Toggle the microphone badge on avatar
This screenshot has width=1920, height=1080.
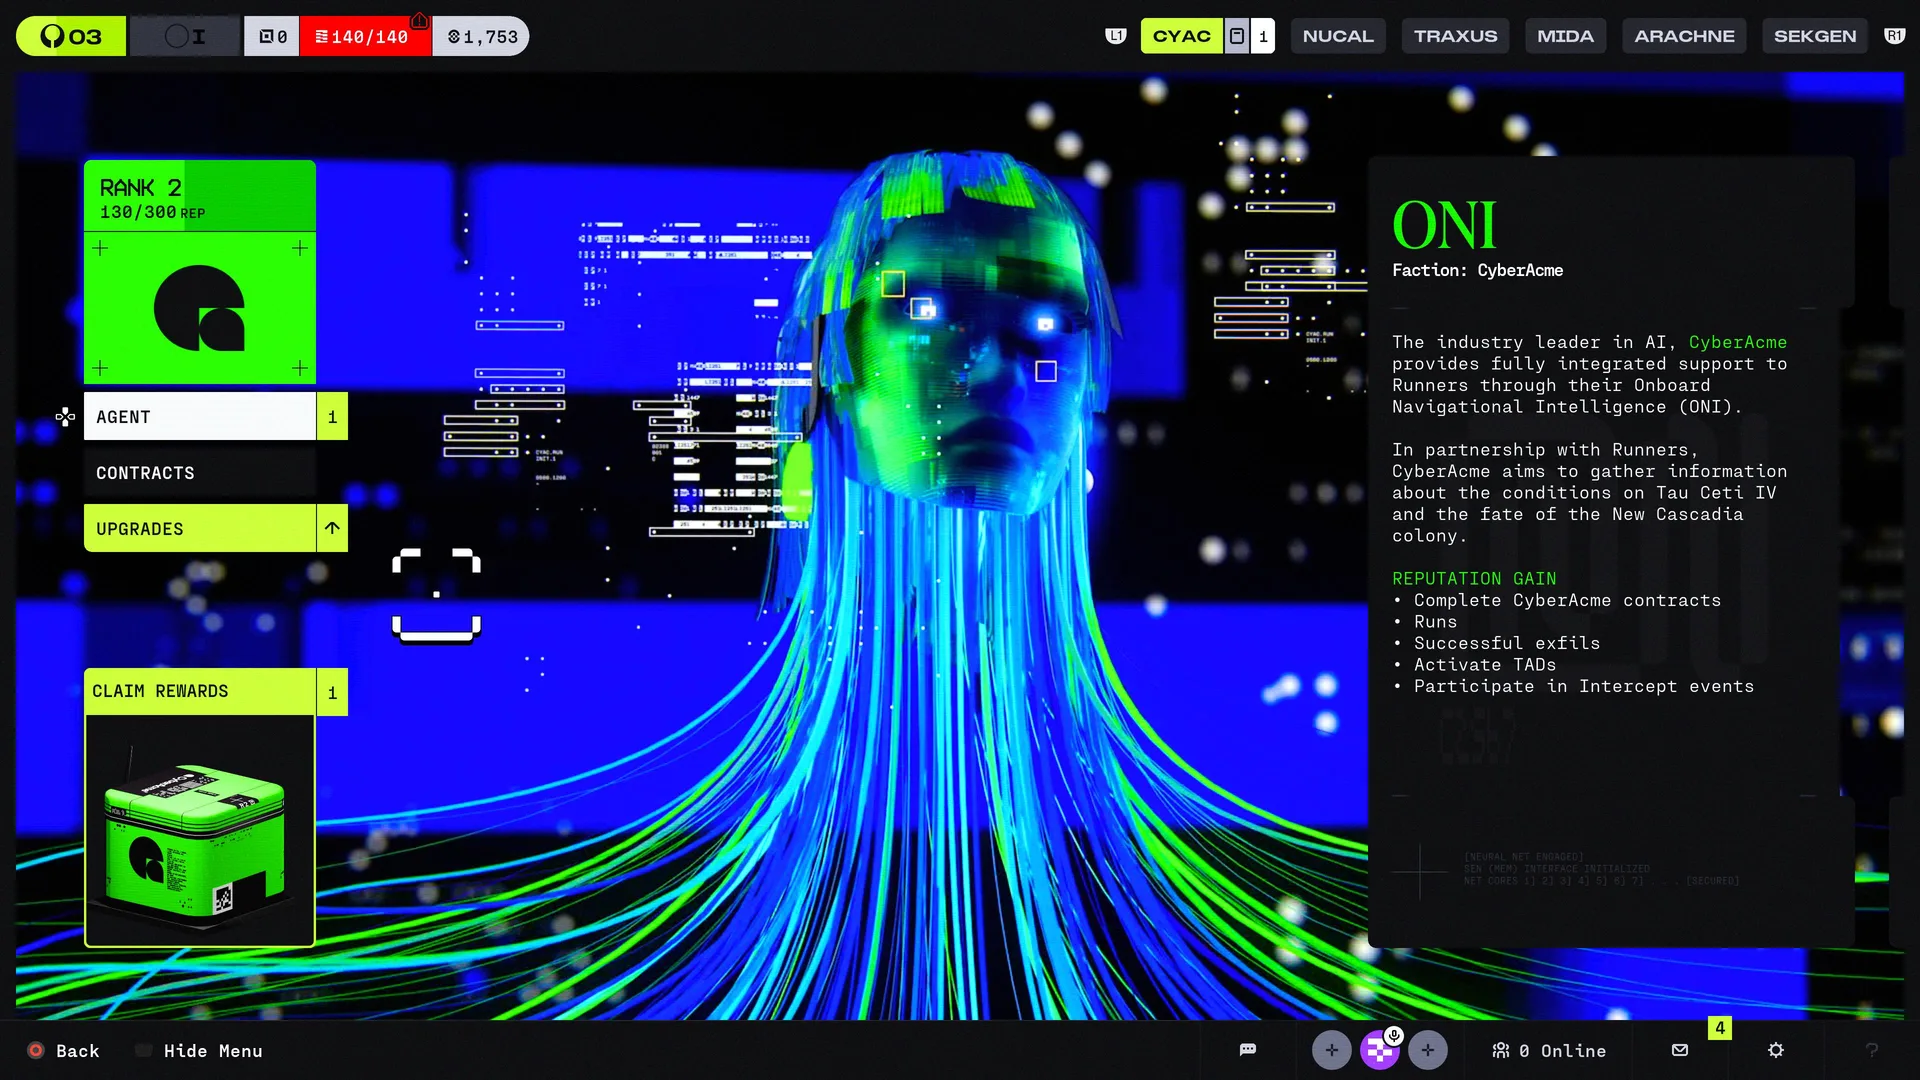(x=1394, y=1036)
